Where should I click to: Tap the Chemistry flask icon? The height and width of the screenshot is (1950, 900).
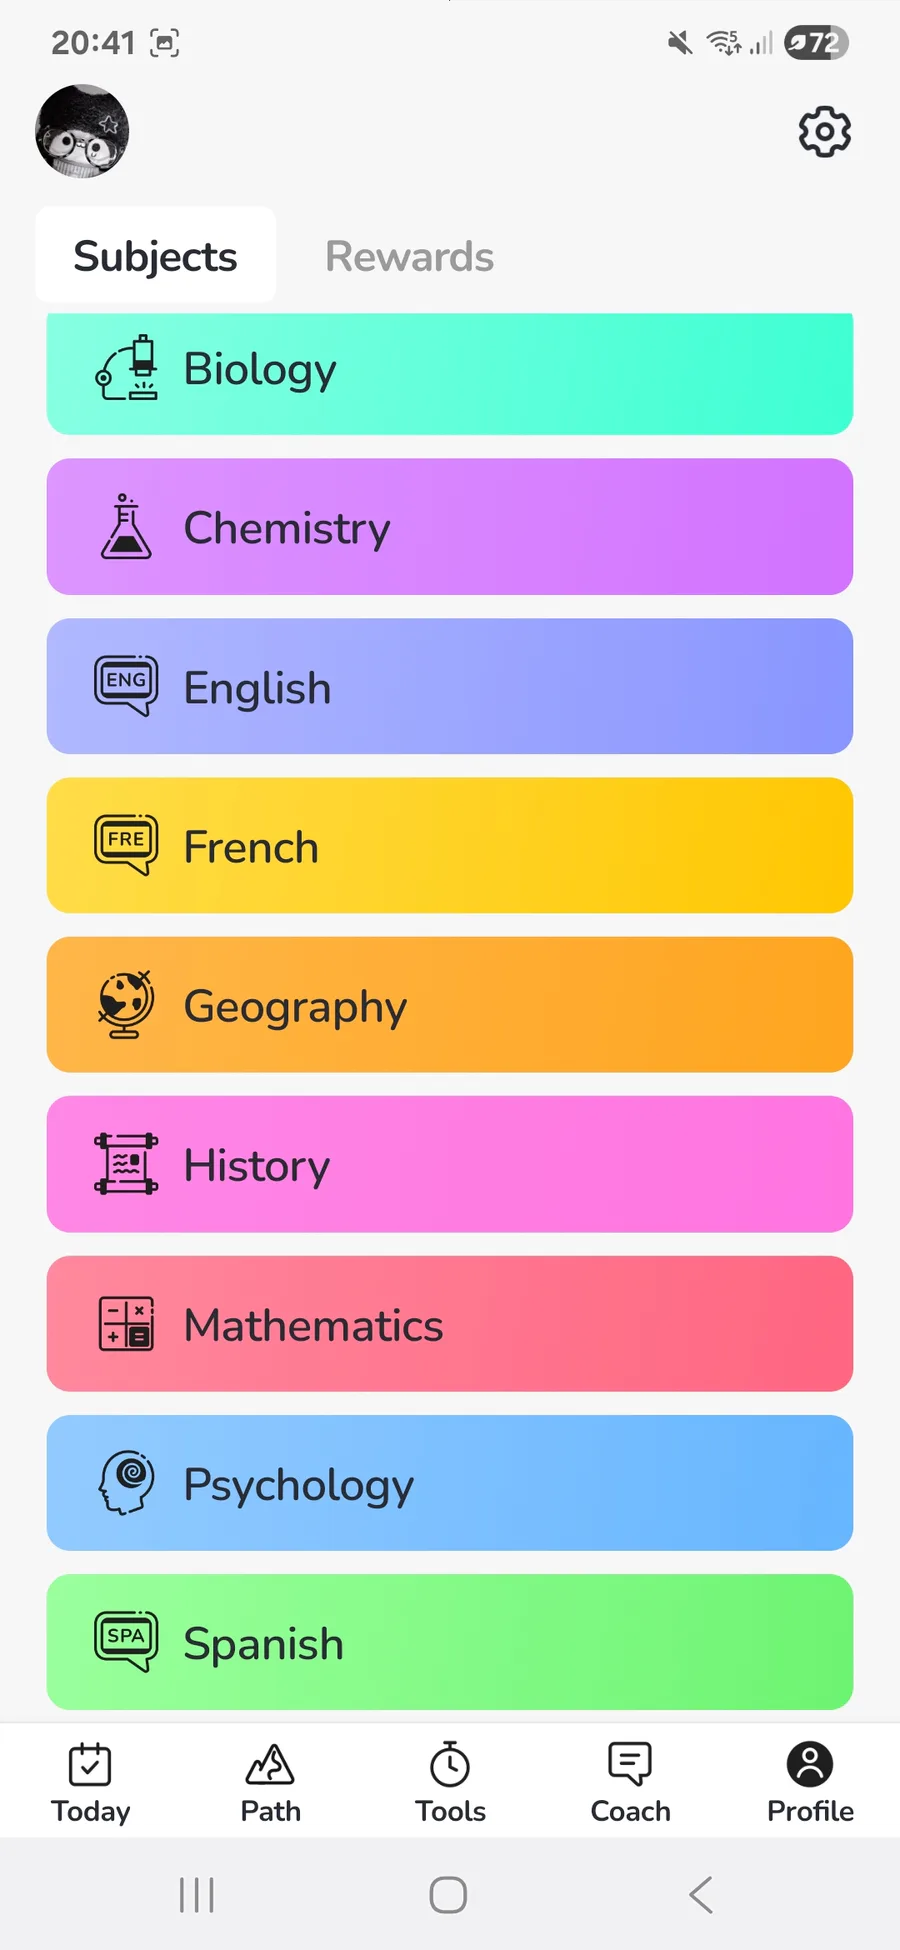[126, 526]
